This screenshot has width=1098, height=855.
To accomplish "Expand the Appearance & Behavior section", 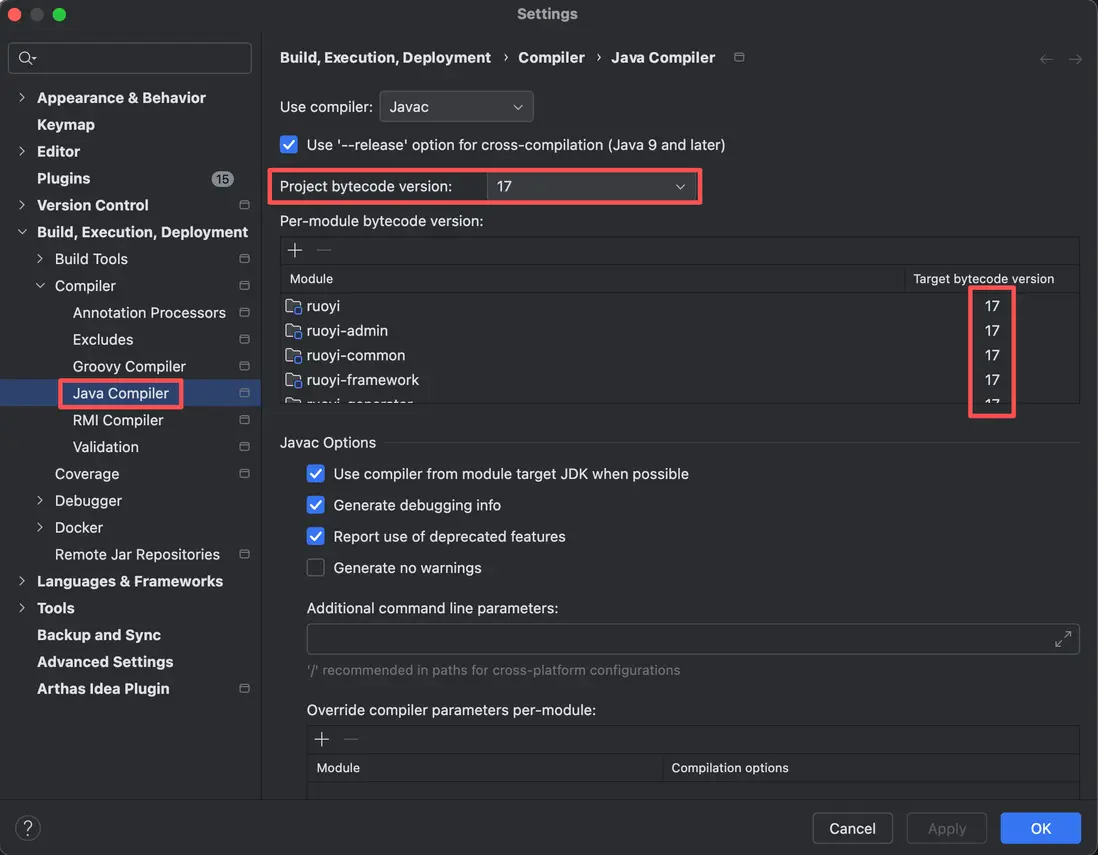I will click(x=22, y=98).
